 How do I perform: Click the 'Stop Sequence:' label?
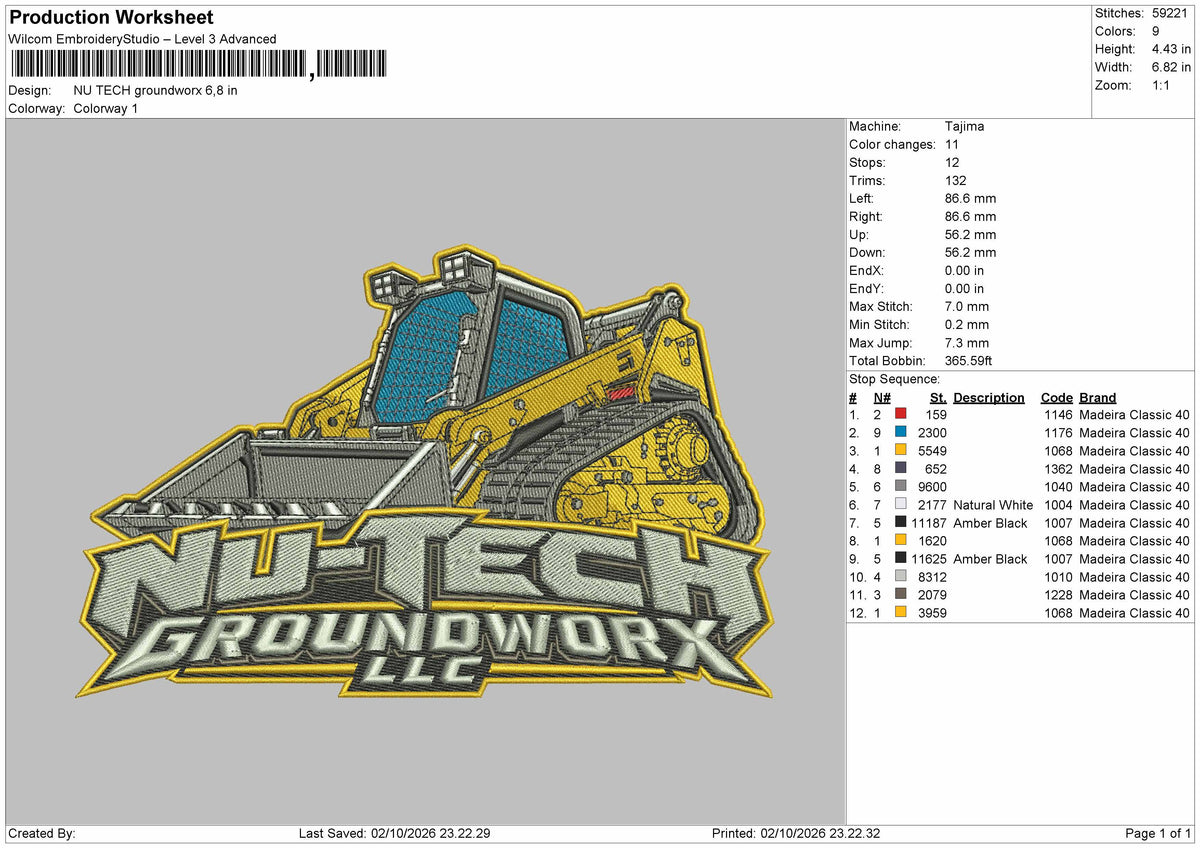pyautogui.click(x=894, y=379)
